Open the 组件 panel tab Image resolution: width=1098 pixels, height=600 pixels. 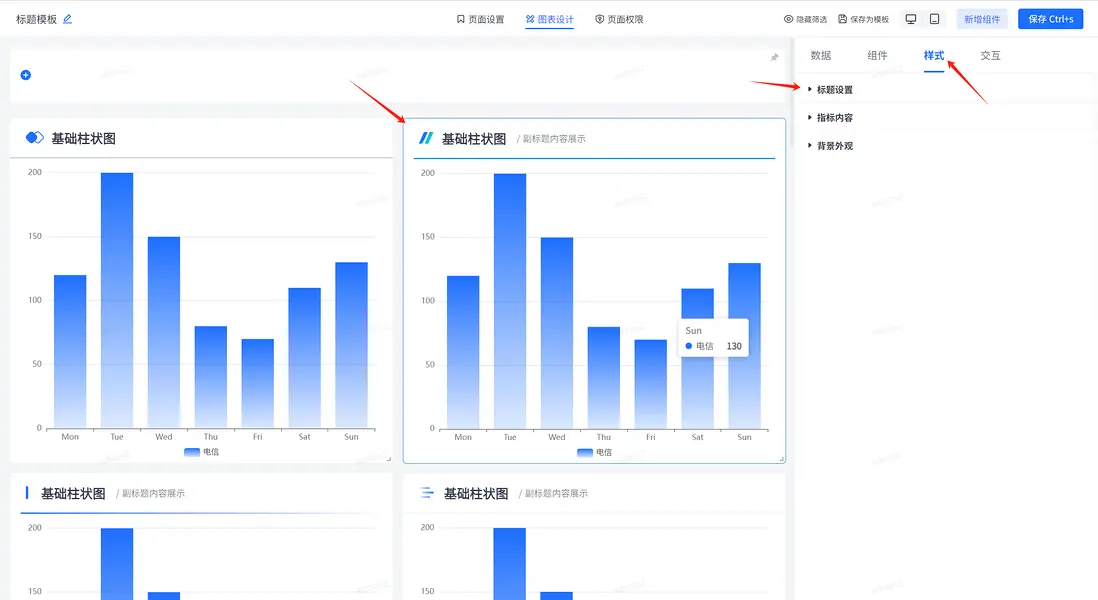(877, 55)
